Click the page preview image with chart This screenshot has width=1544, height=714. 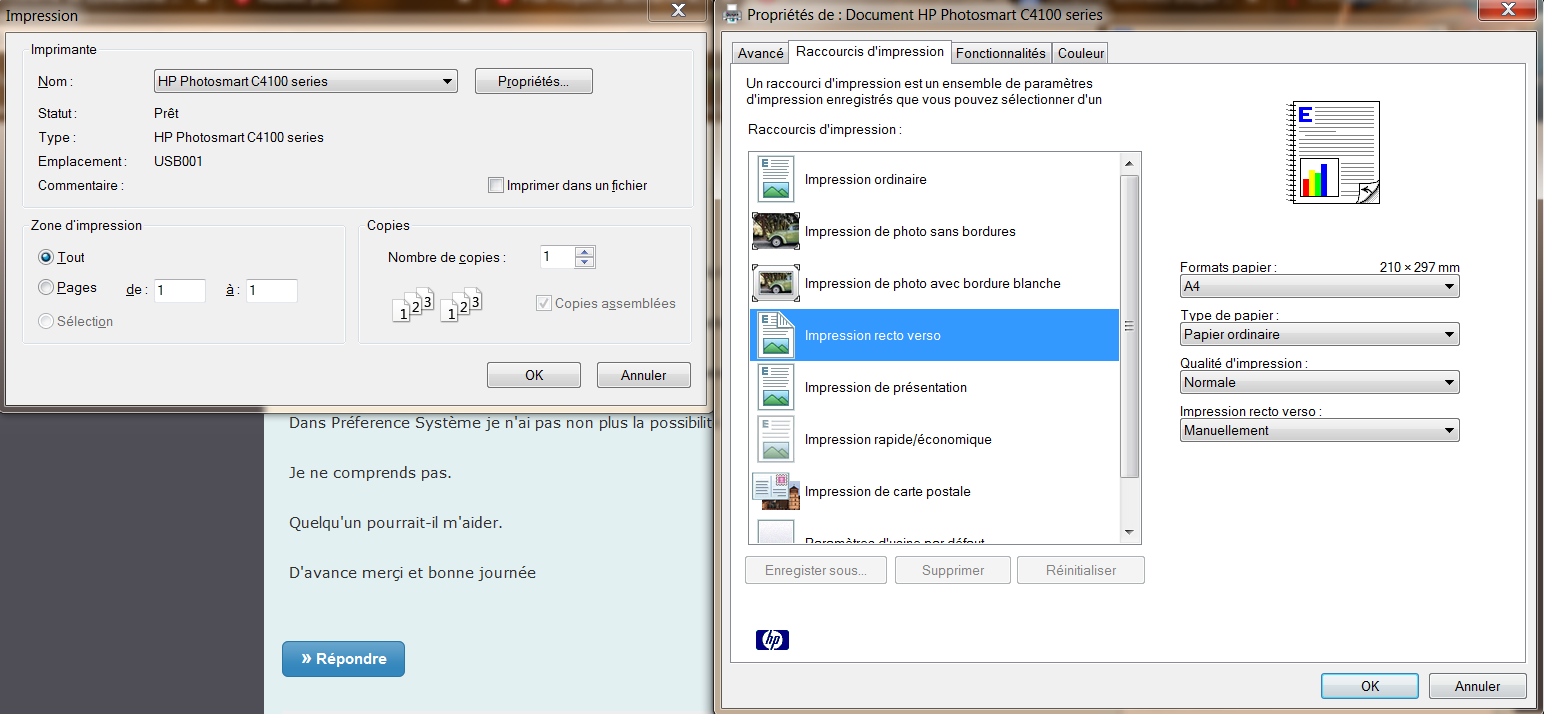(1332, 152)
